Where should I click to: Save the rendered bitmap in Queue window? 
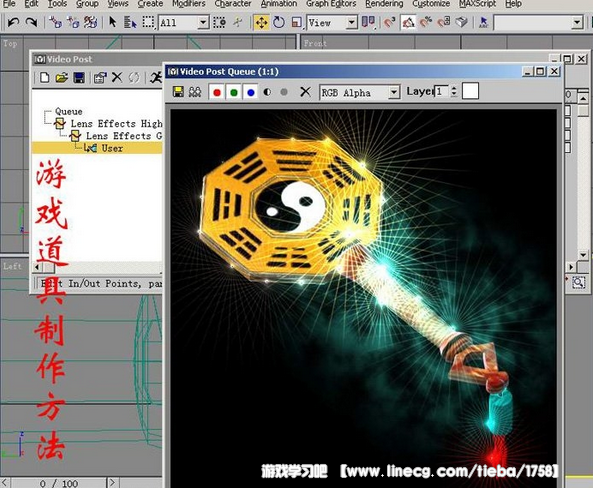point(178,92)
